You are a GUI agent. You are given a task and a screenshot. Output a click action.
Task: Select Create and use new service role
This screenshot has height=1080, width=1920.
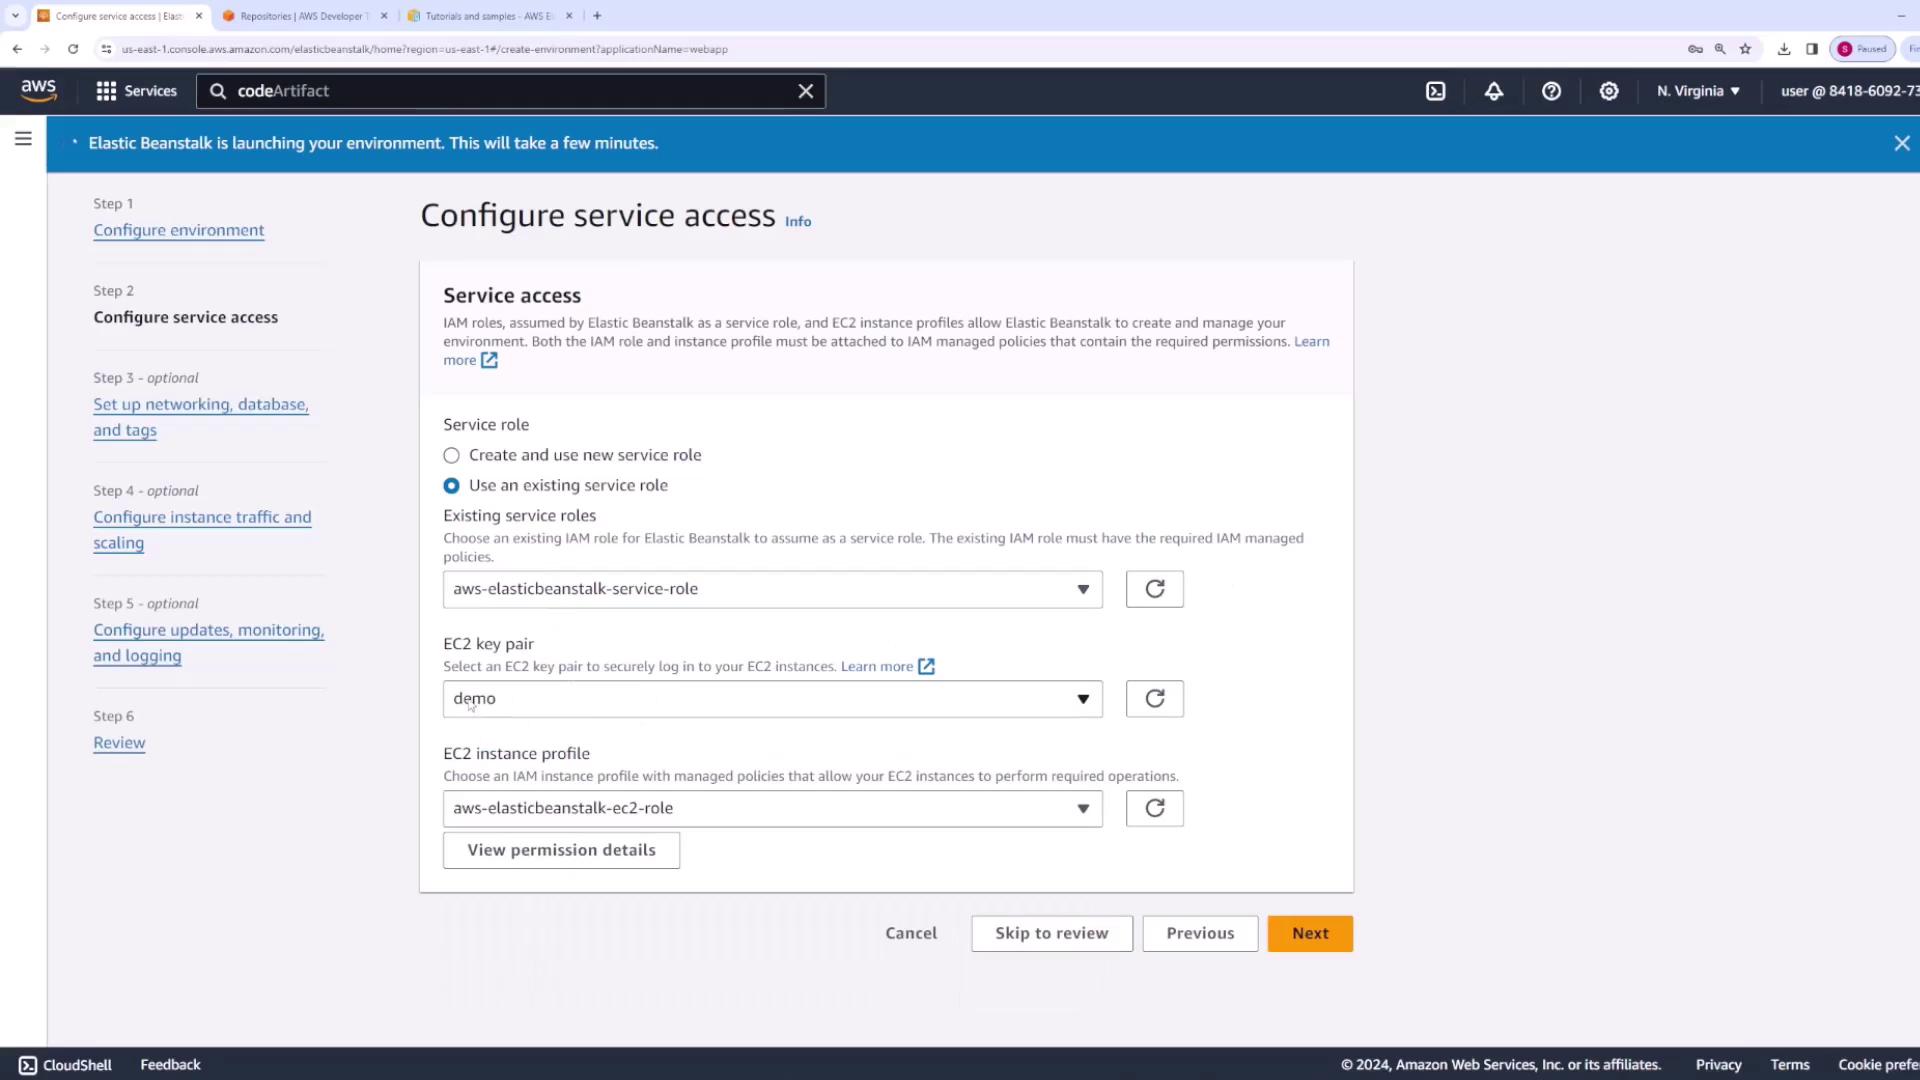click(x=452, y=456)
